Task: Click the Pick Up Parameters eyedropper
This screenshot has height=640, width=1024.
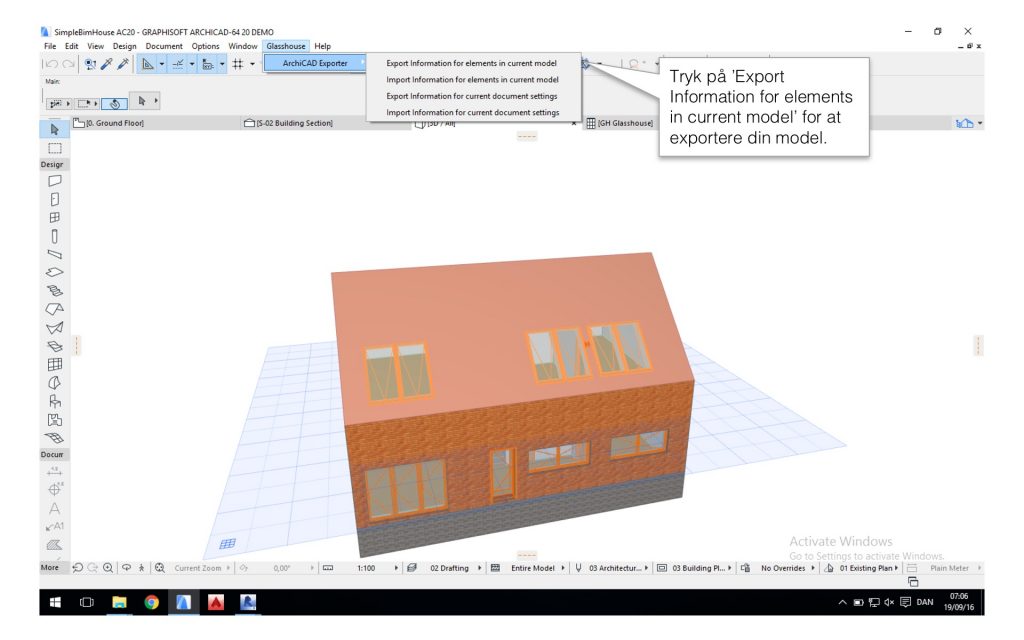Action: [x=106, y=64]
